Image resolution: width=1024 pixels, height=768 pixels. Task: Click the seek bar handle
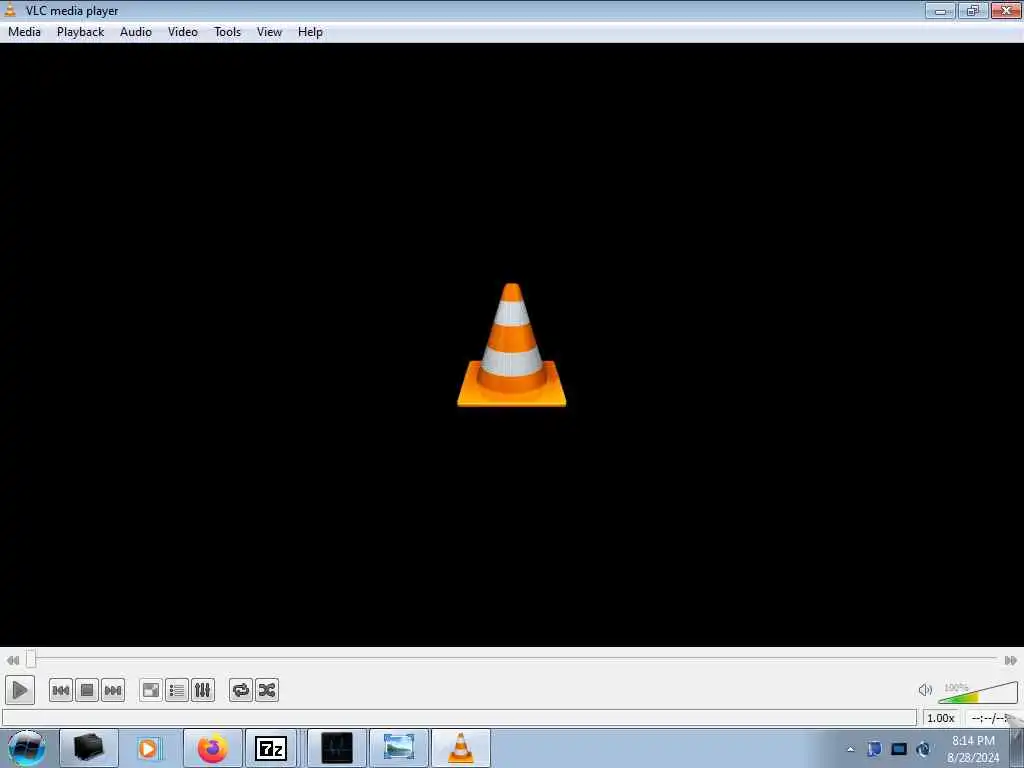31,659
